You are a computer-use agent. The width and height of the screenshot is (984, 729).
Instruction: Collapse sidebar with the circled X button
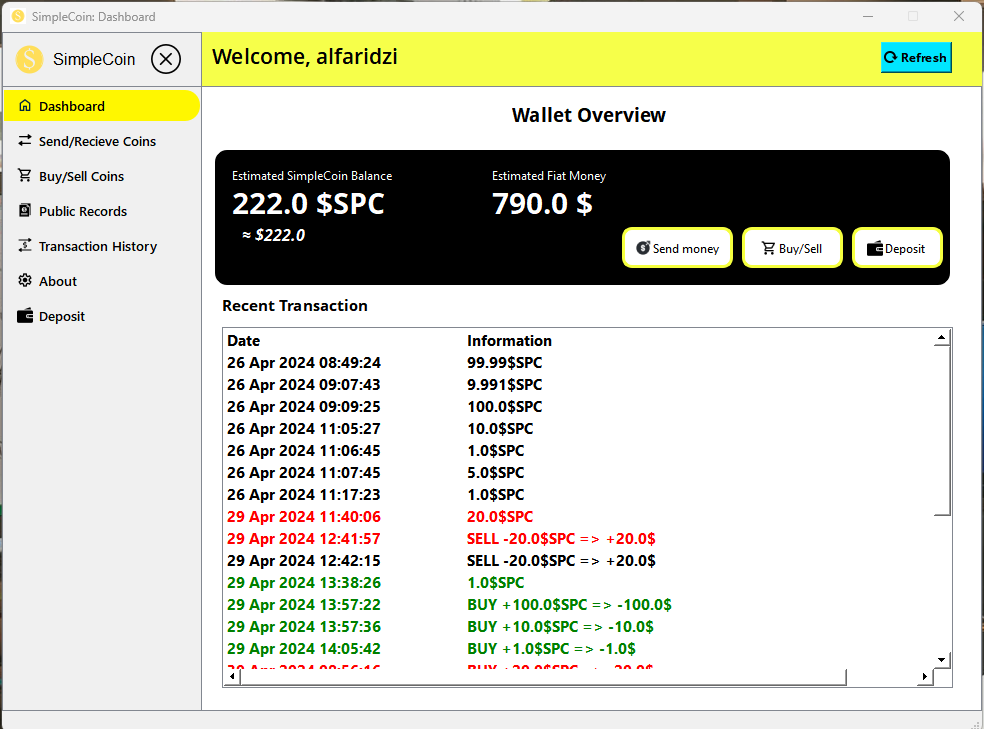coord(166,59)
